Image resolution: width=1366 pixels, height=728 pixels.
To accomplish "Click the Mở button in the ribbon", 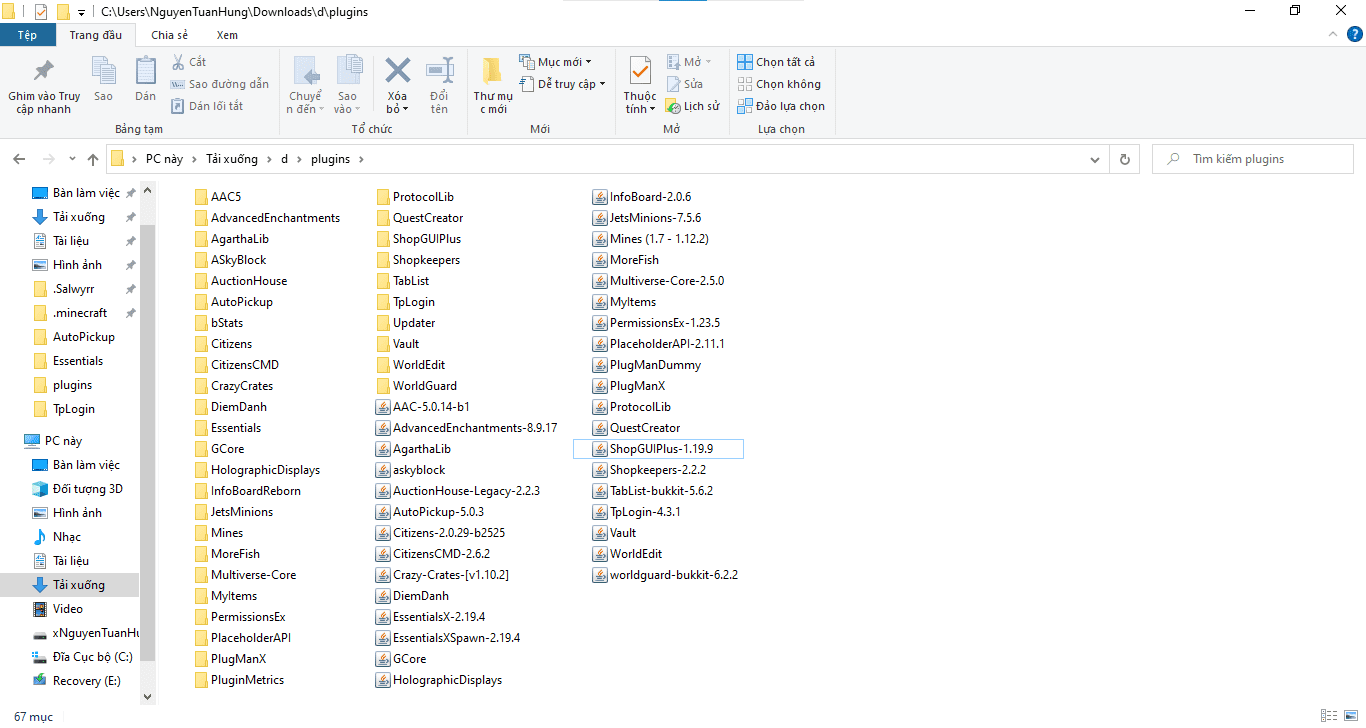I will [687, 62].
